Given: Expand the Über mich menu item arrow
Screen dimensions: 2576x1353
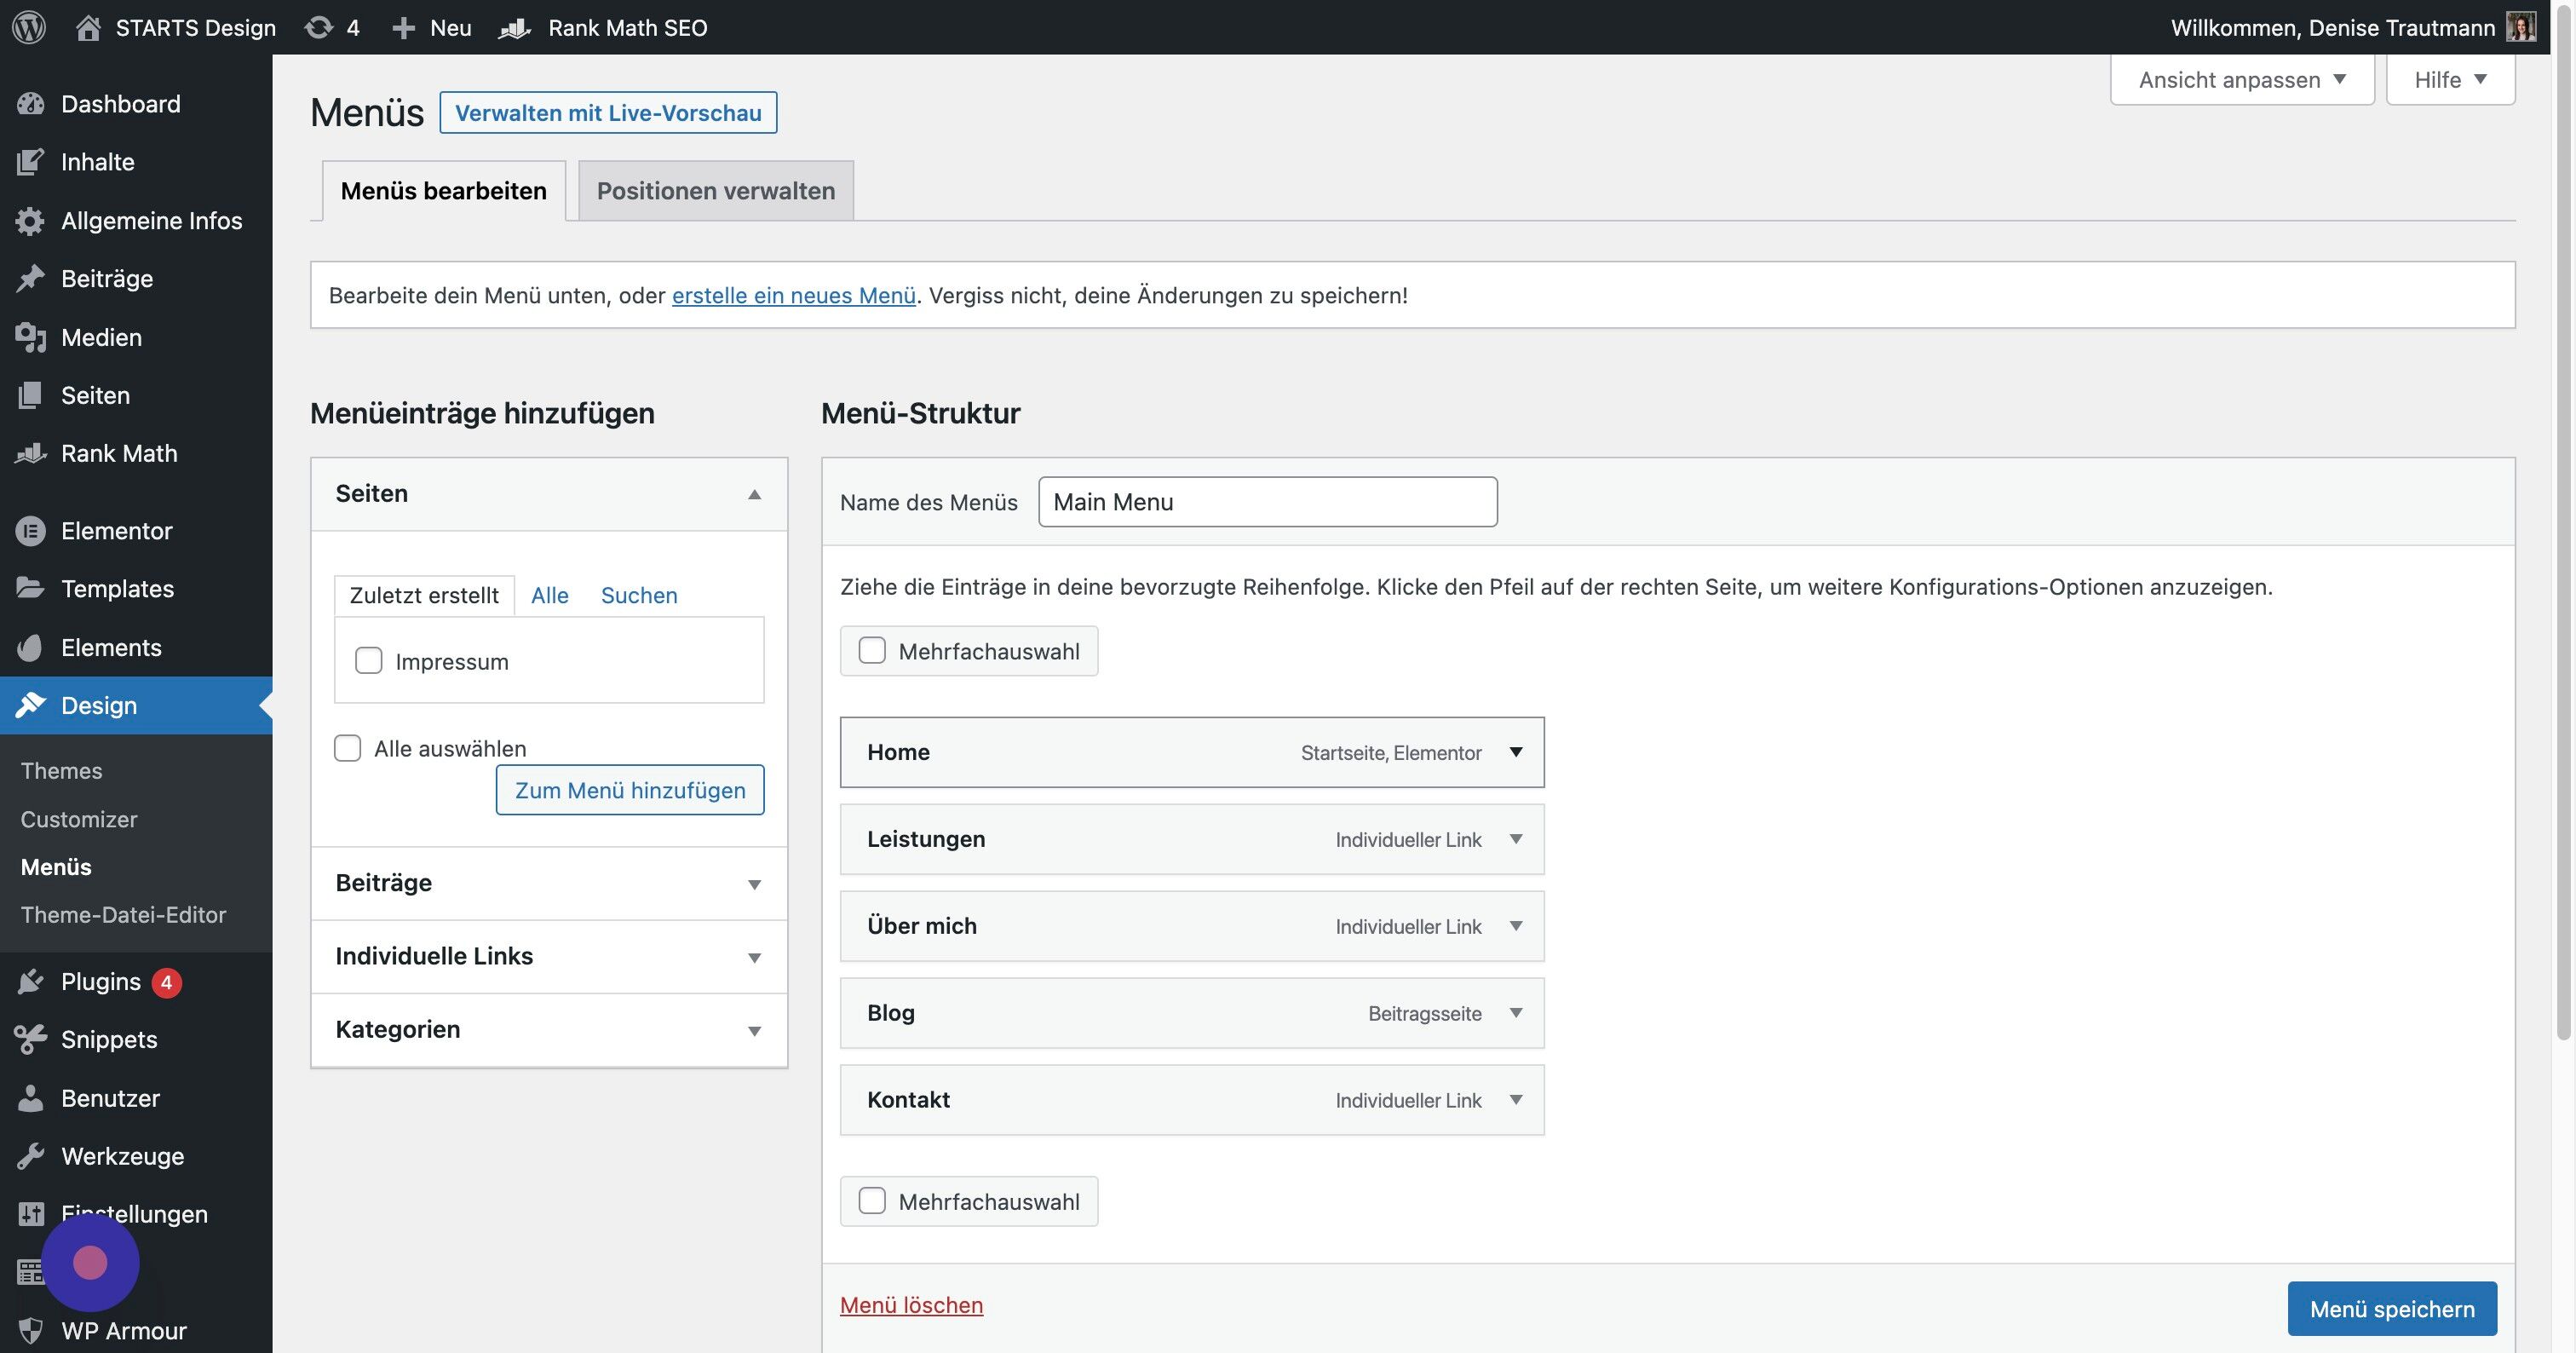Looking at the screenshot, I should tap(1516, 926).
